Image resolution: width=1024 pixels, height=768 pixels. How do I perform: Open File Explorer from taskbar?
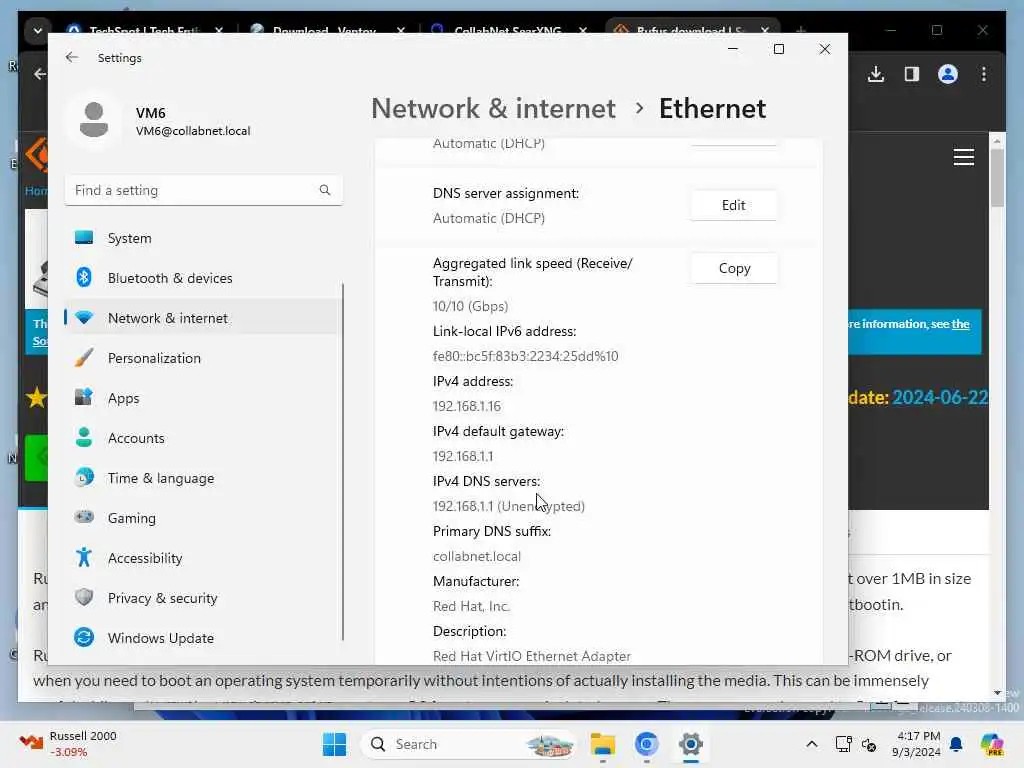602,744
